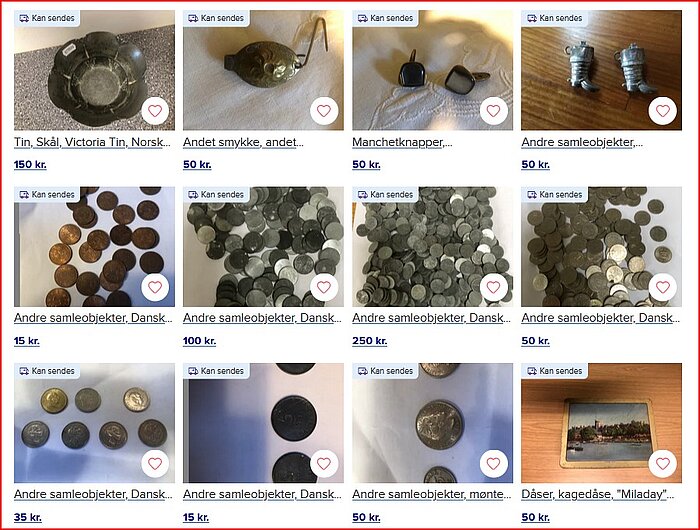Toggle heart on the brass jewelry listing
This screenshot has width=700, height=530.
(324, 111)
